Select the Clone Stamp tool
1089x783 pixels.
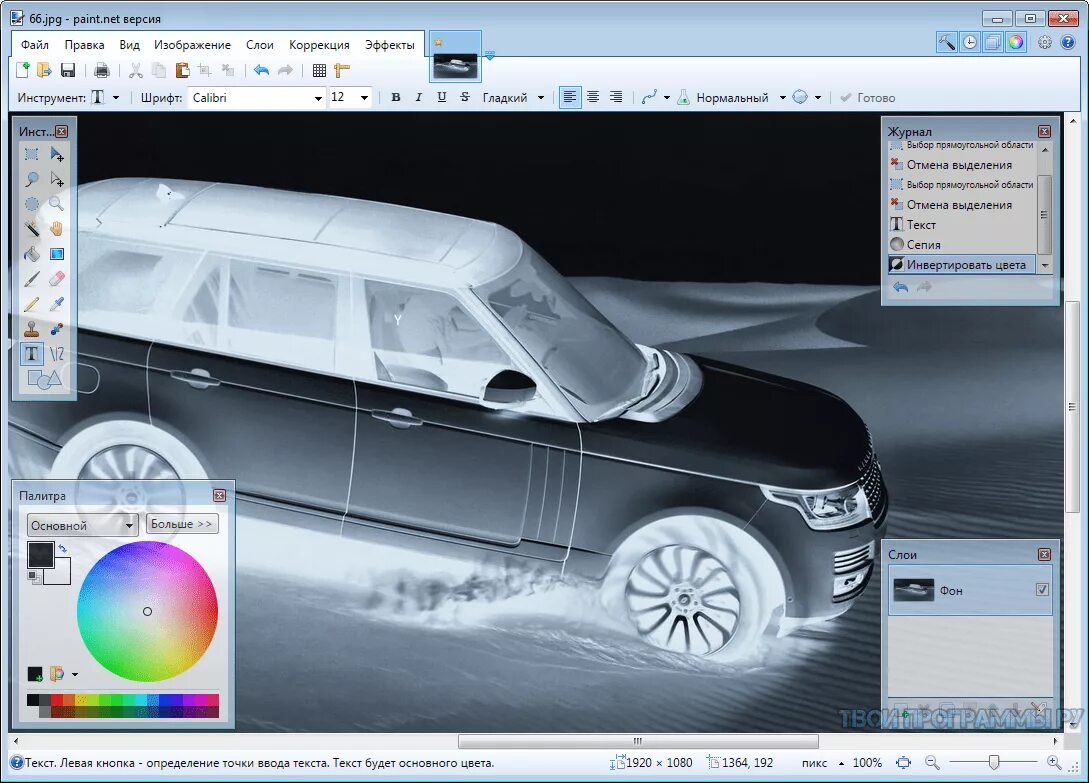31,329
